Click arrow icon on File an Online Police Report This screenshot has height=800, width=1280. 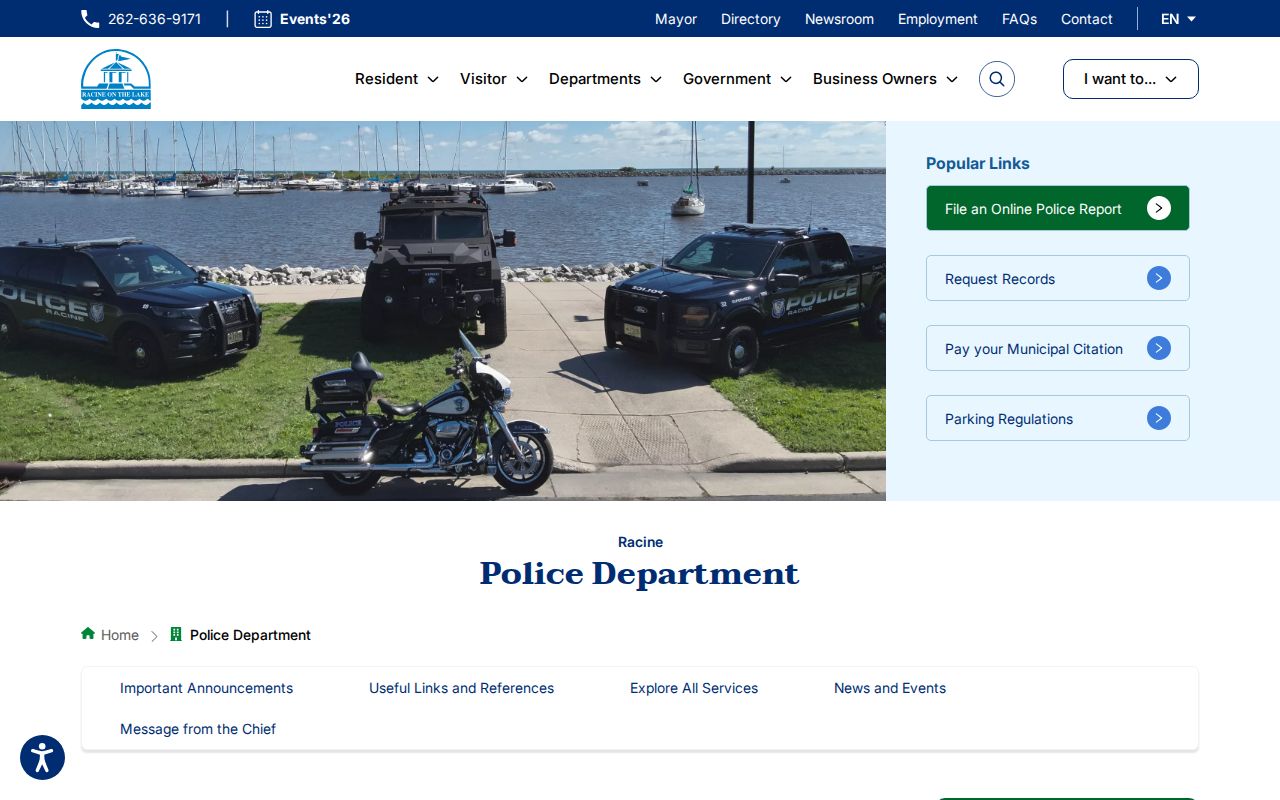point(1159,208)
